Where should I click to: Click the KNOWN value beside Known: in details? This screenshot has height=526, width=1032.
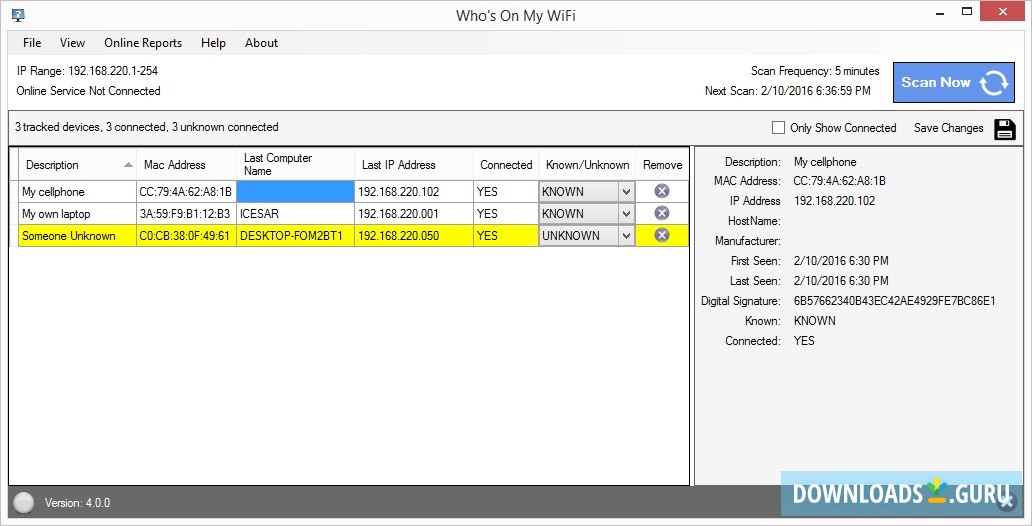click(815, 321)
